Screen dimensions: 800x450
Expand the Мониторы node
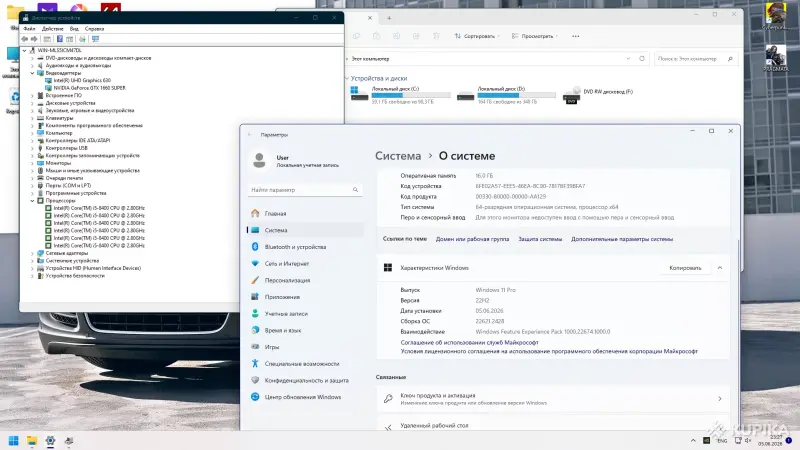tap(32, 163)
